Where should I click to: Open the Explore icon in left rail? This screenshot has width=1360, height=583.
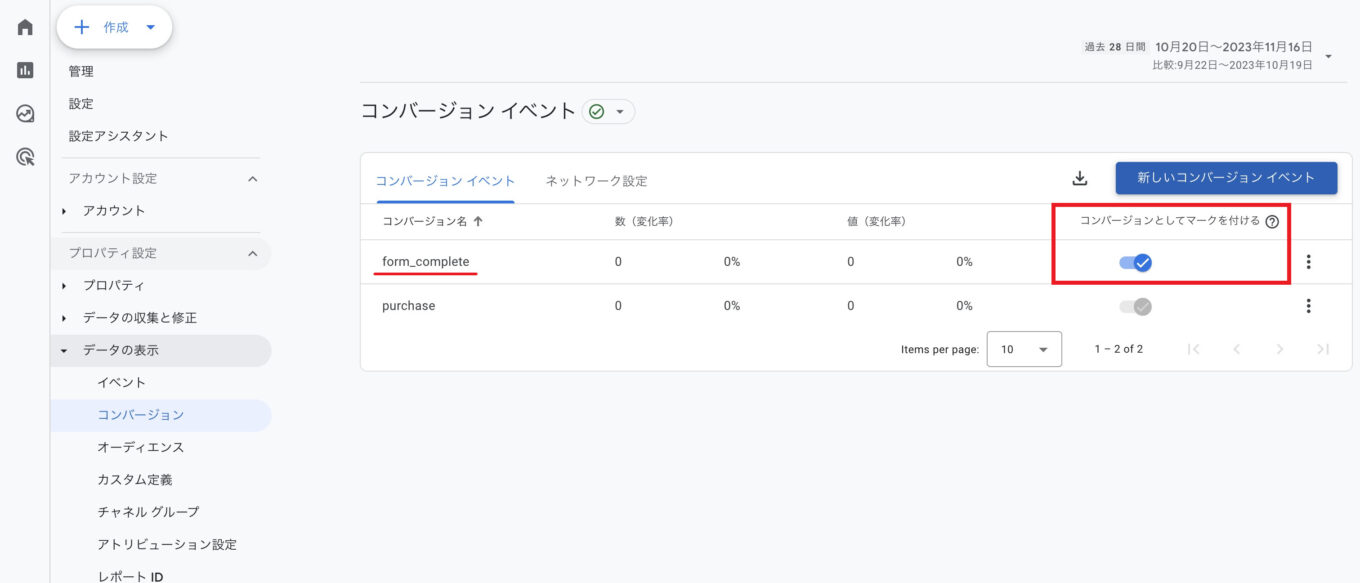(x=25, y=114)
